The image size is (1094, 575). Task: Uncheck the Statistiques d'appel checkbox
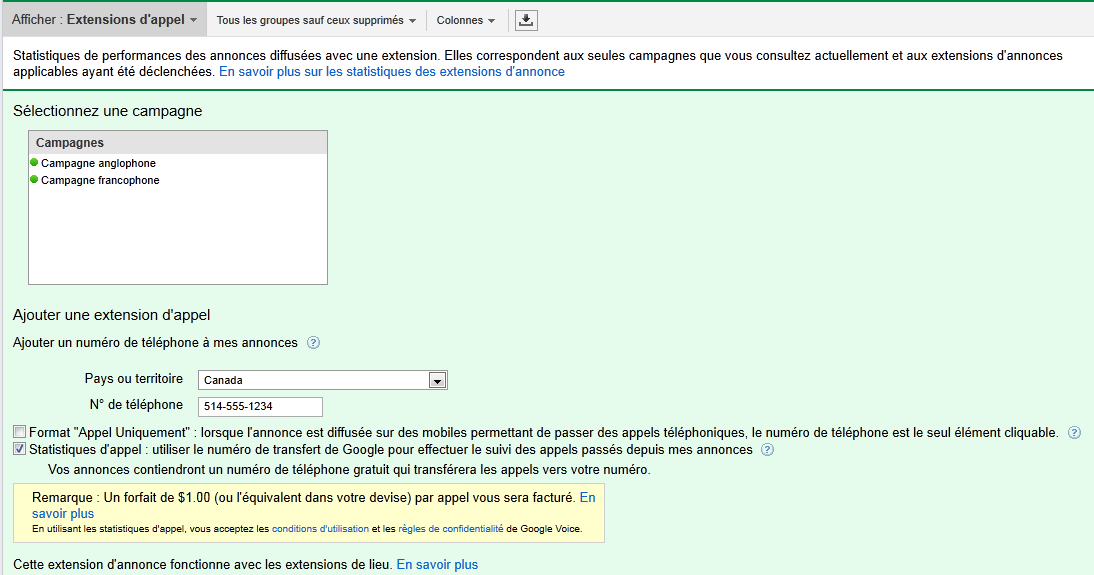click(20, 450)
